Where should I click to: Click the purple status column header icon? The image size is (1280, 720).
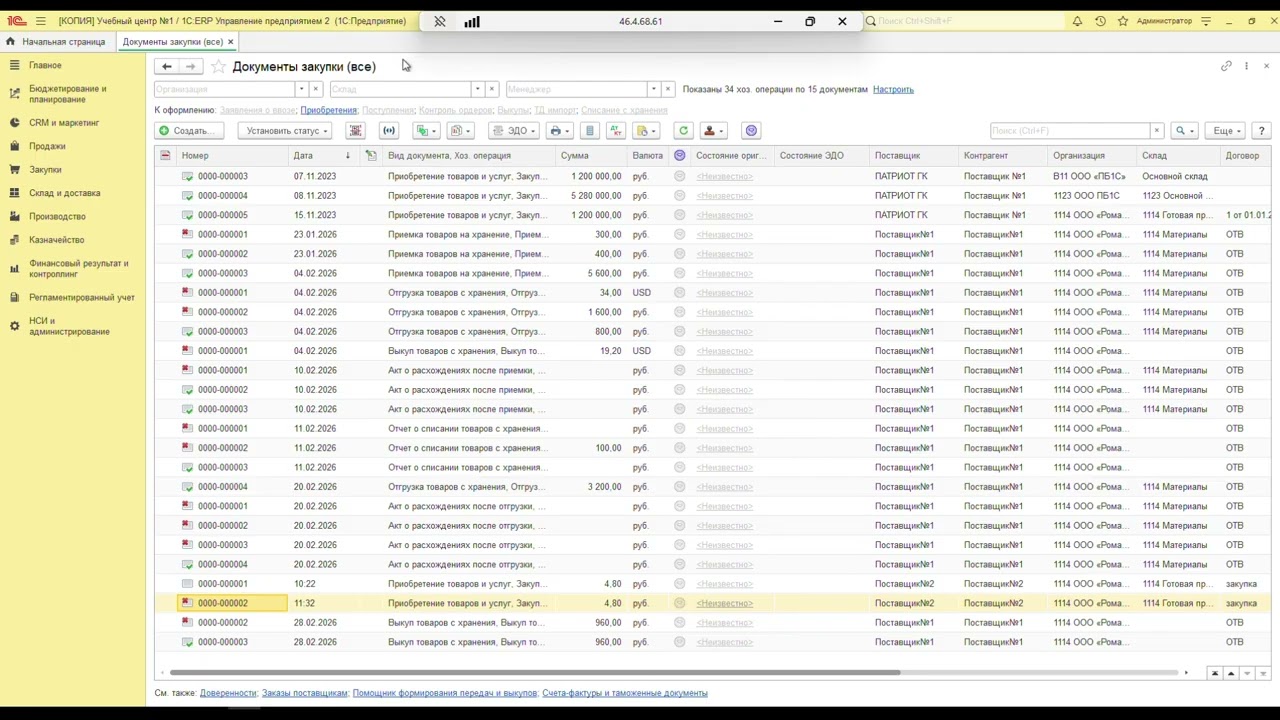pyautogui.click(x=679, y=156)
